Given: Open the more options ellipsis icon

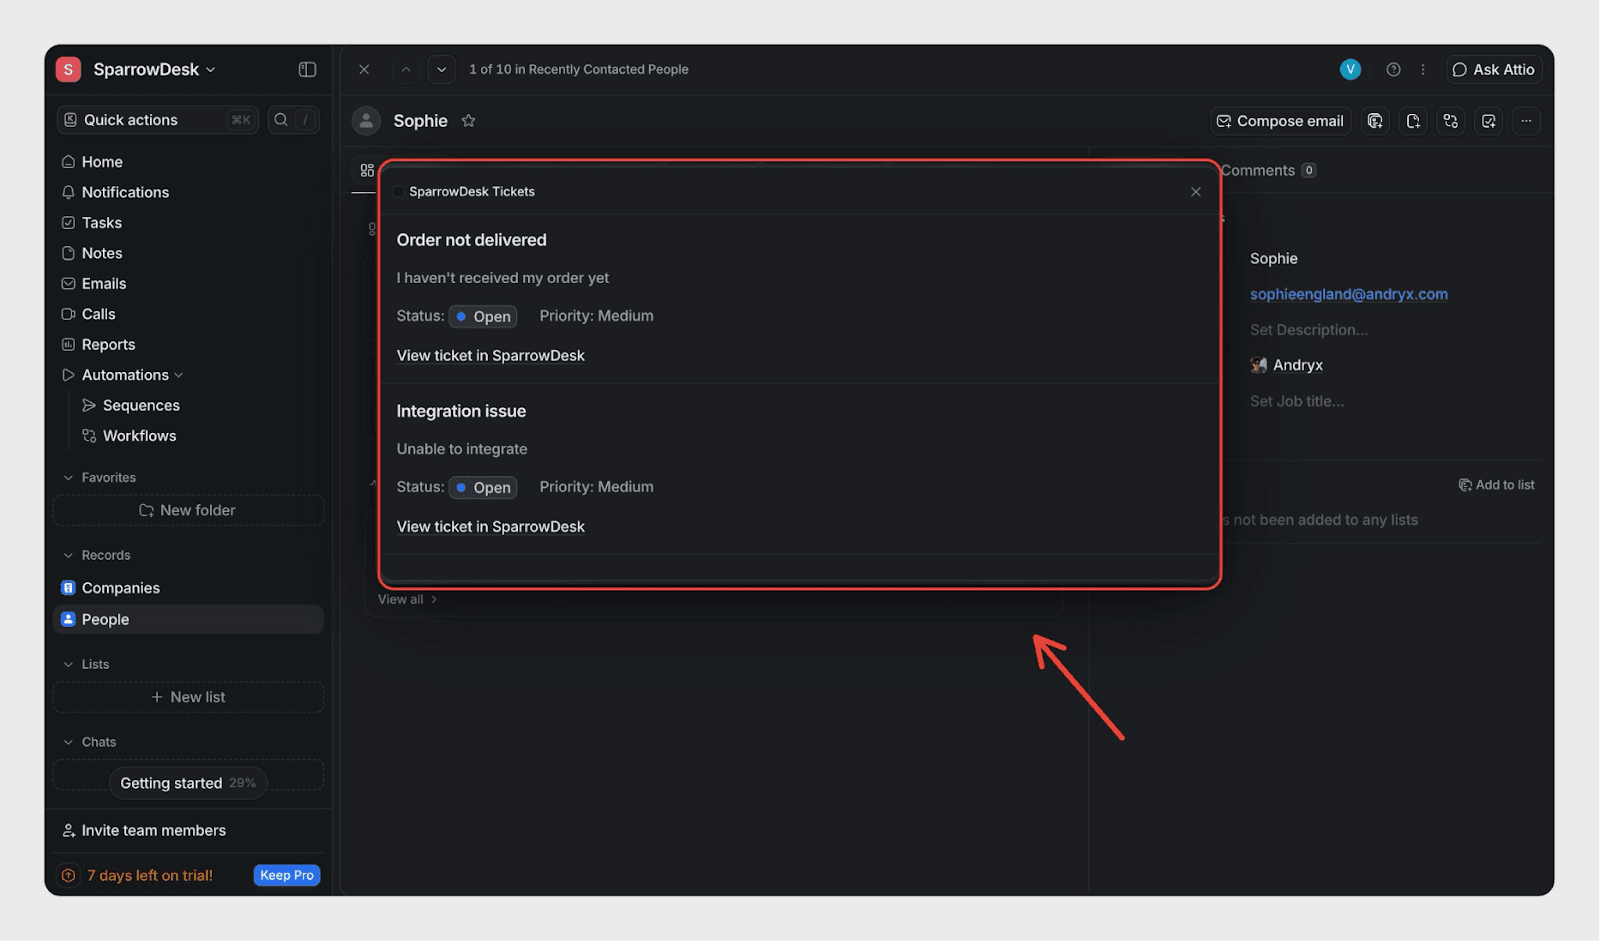Looking at the screenshot, I should (1526, 121).
